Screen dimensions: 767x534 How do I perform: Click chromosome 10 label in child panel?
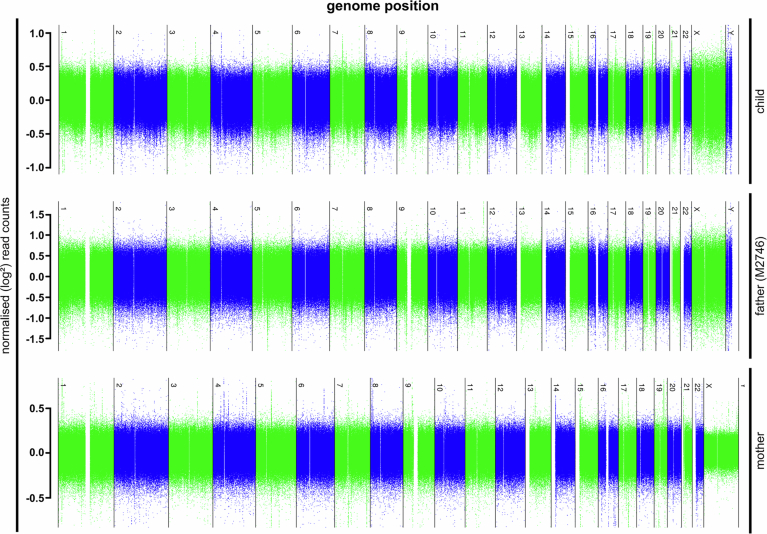[432, 34]
